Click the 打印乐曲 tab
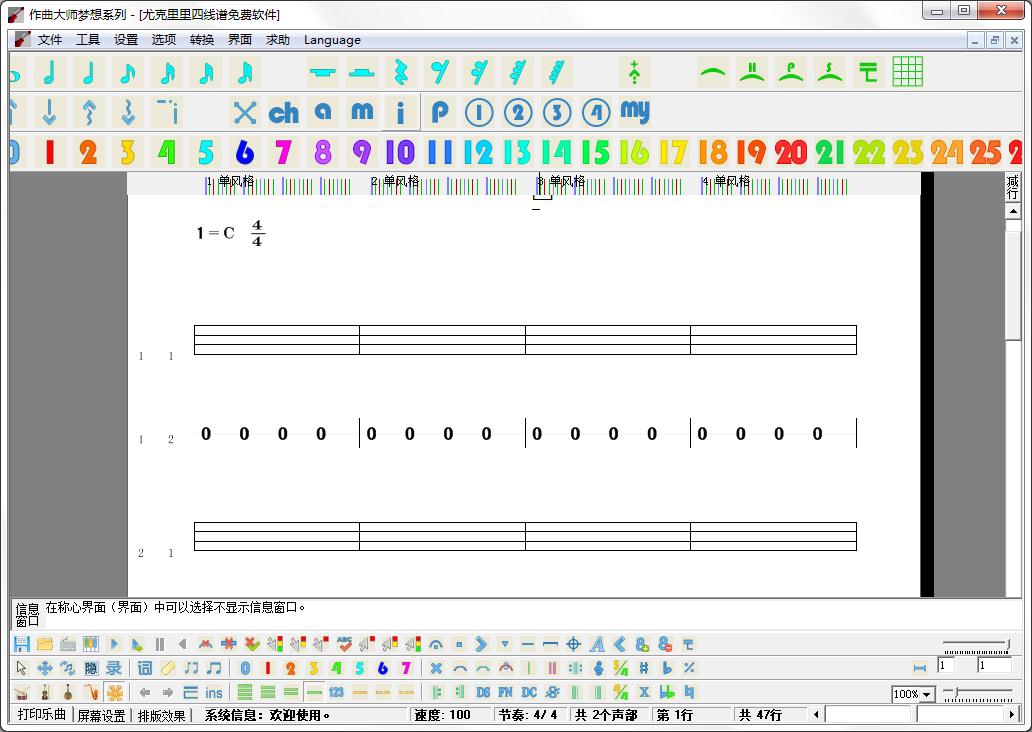The height and width of the screenshot is (732, 1032). (41, 715)
